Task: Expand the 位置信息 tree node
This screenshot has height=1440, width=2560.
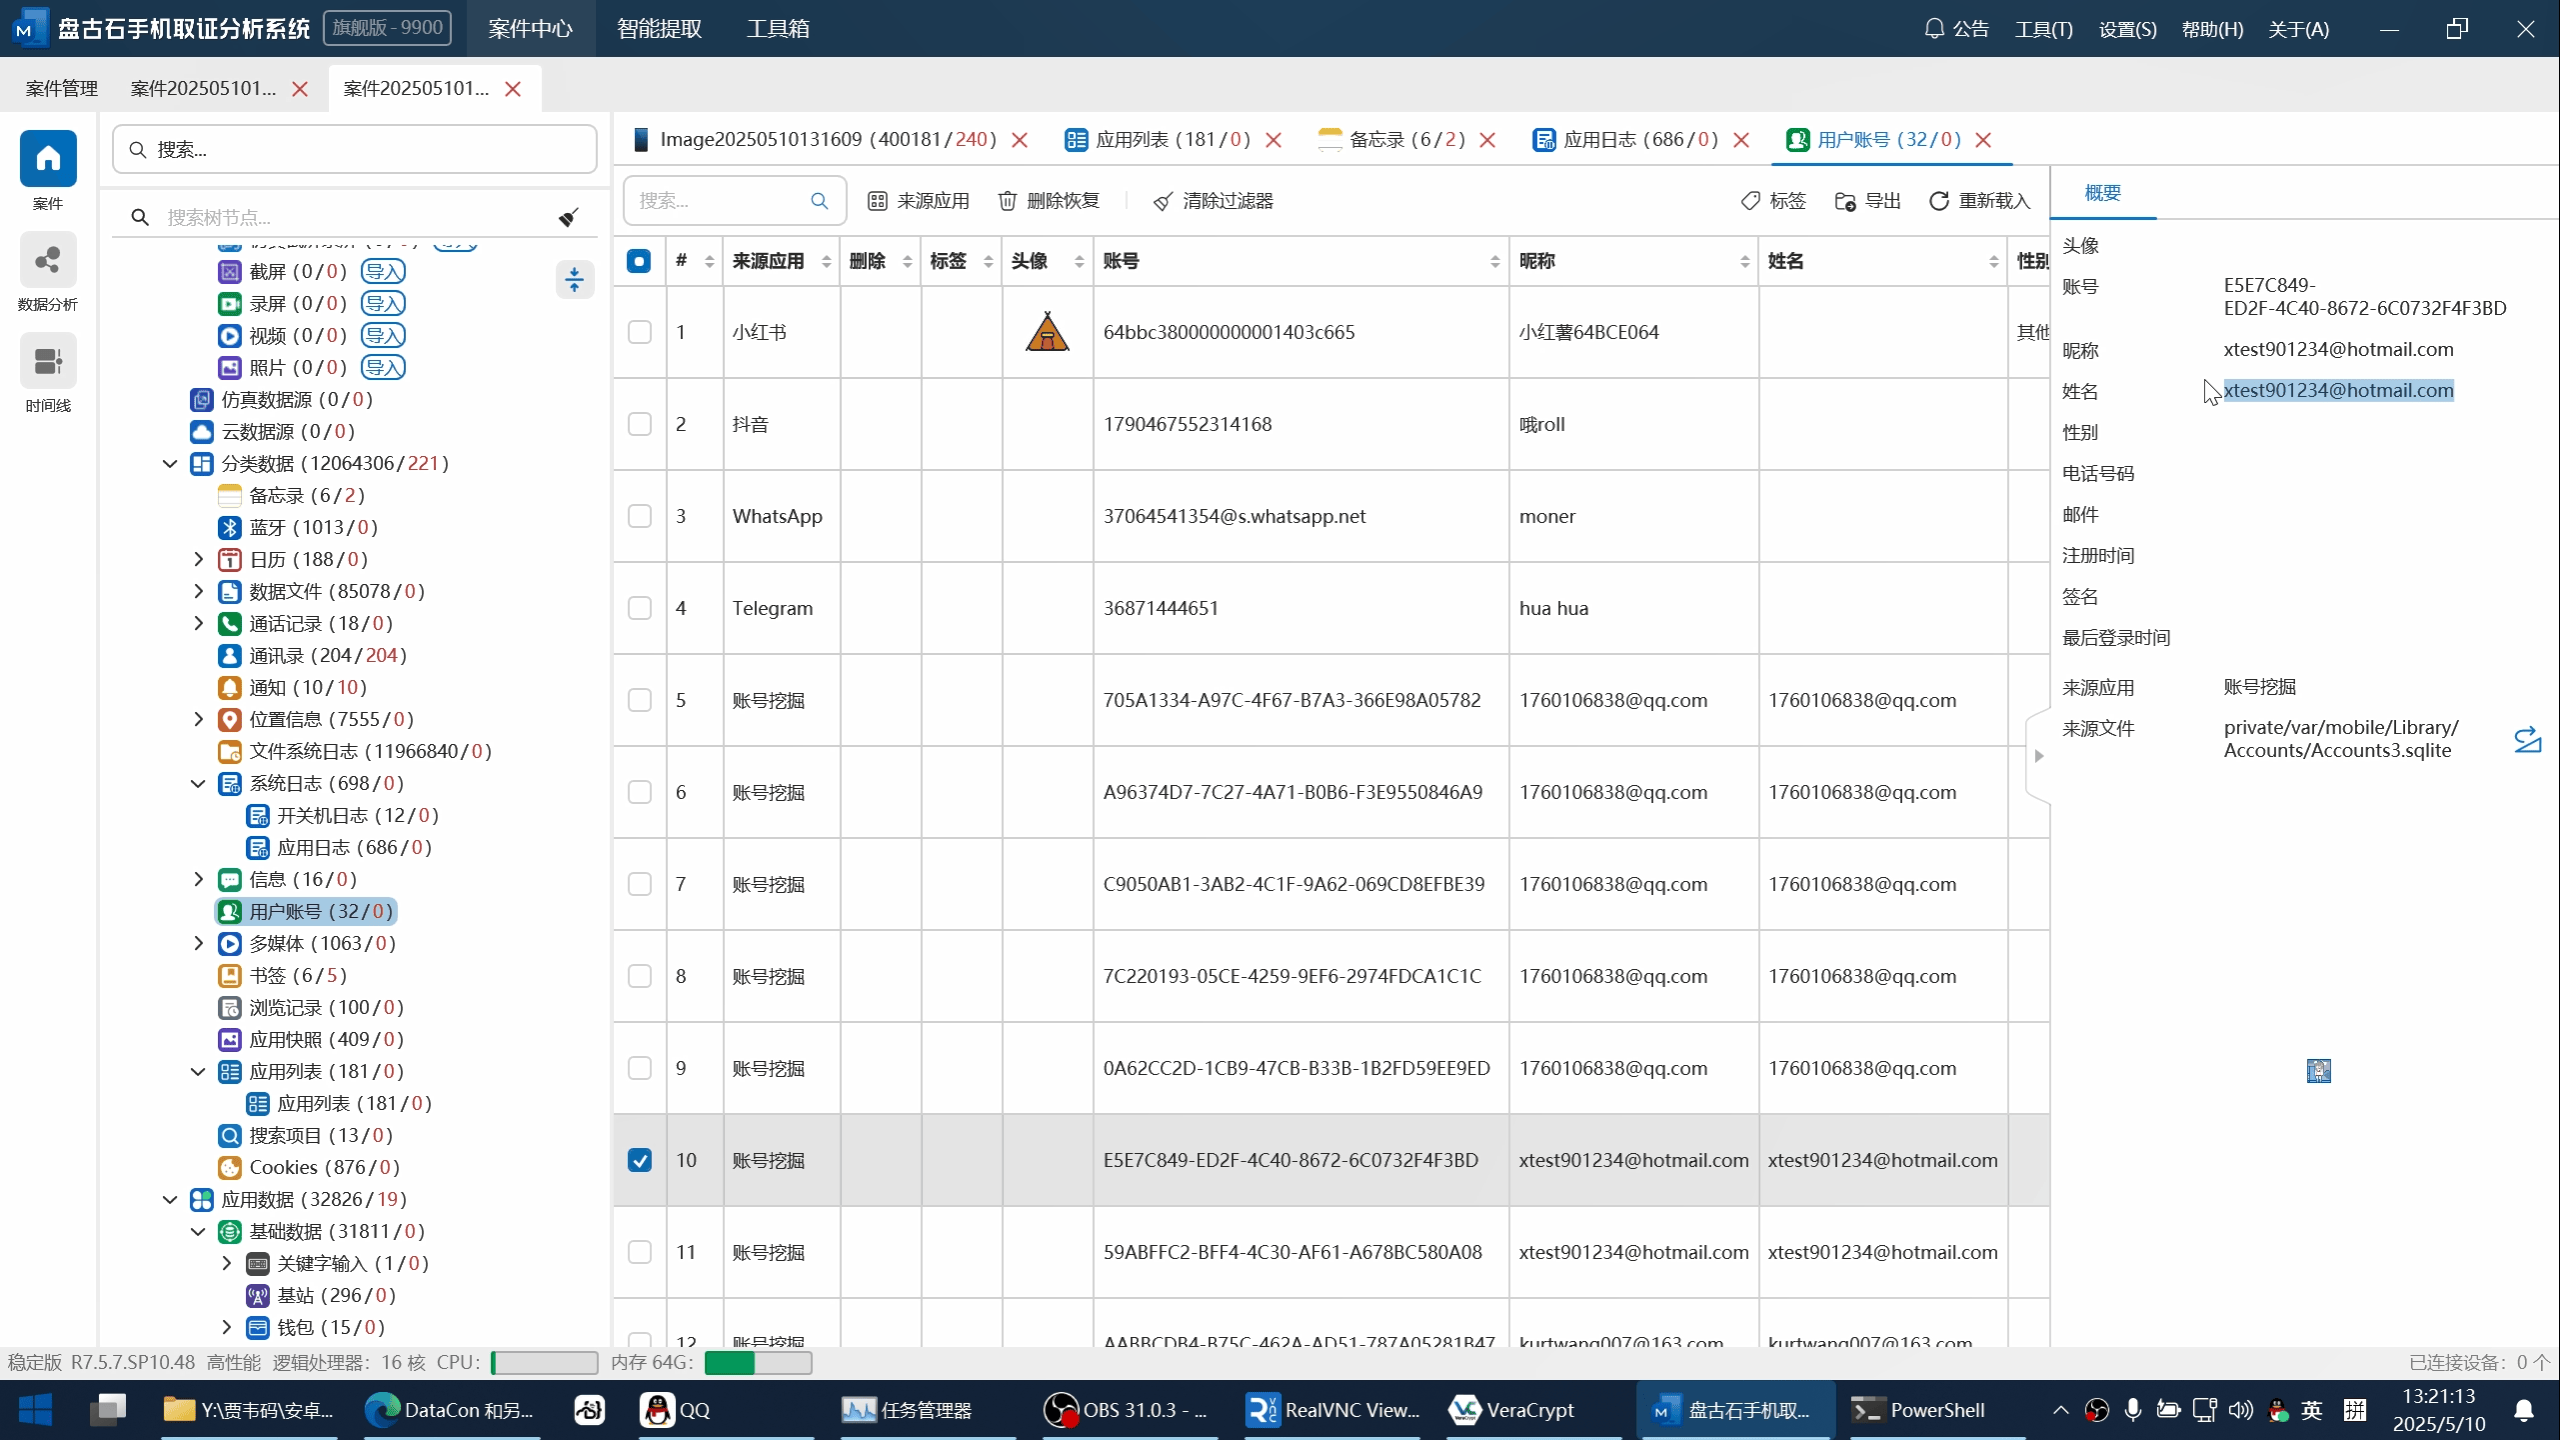Action: 198,719
